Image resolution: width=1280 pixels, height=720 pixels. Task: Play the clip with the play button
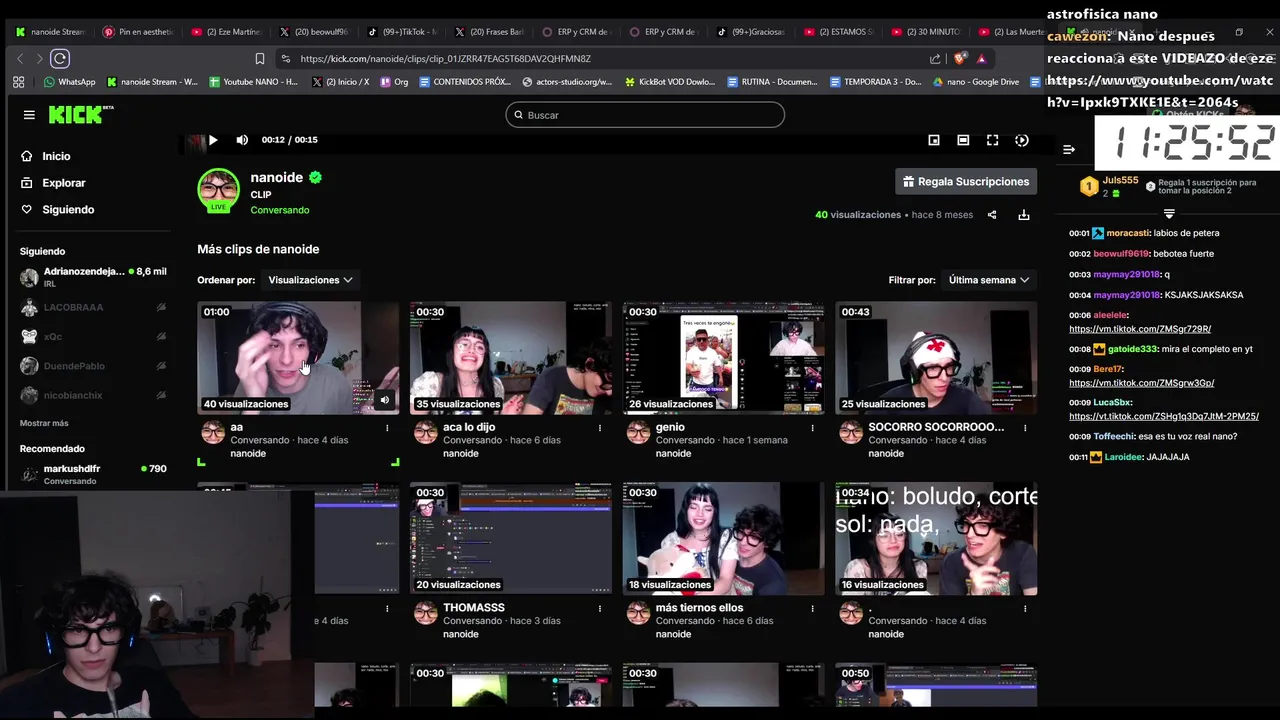coord(212,140)
